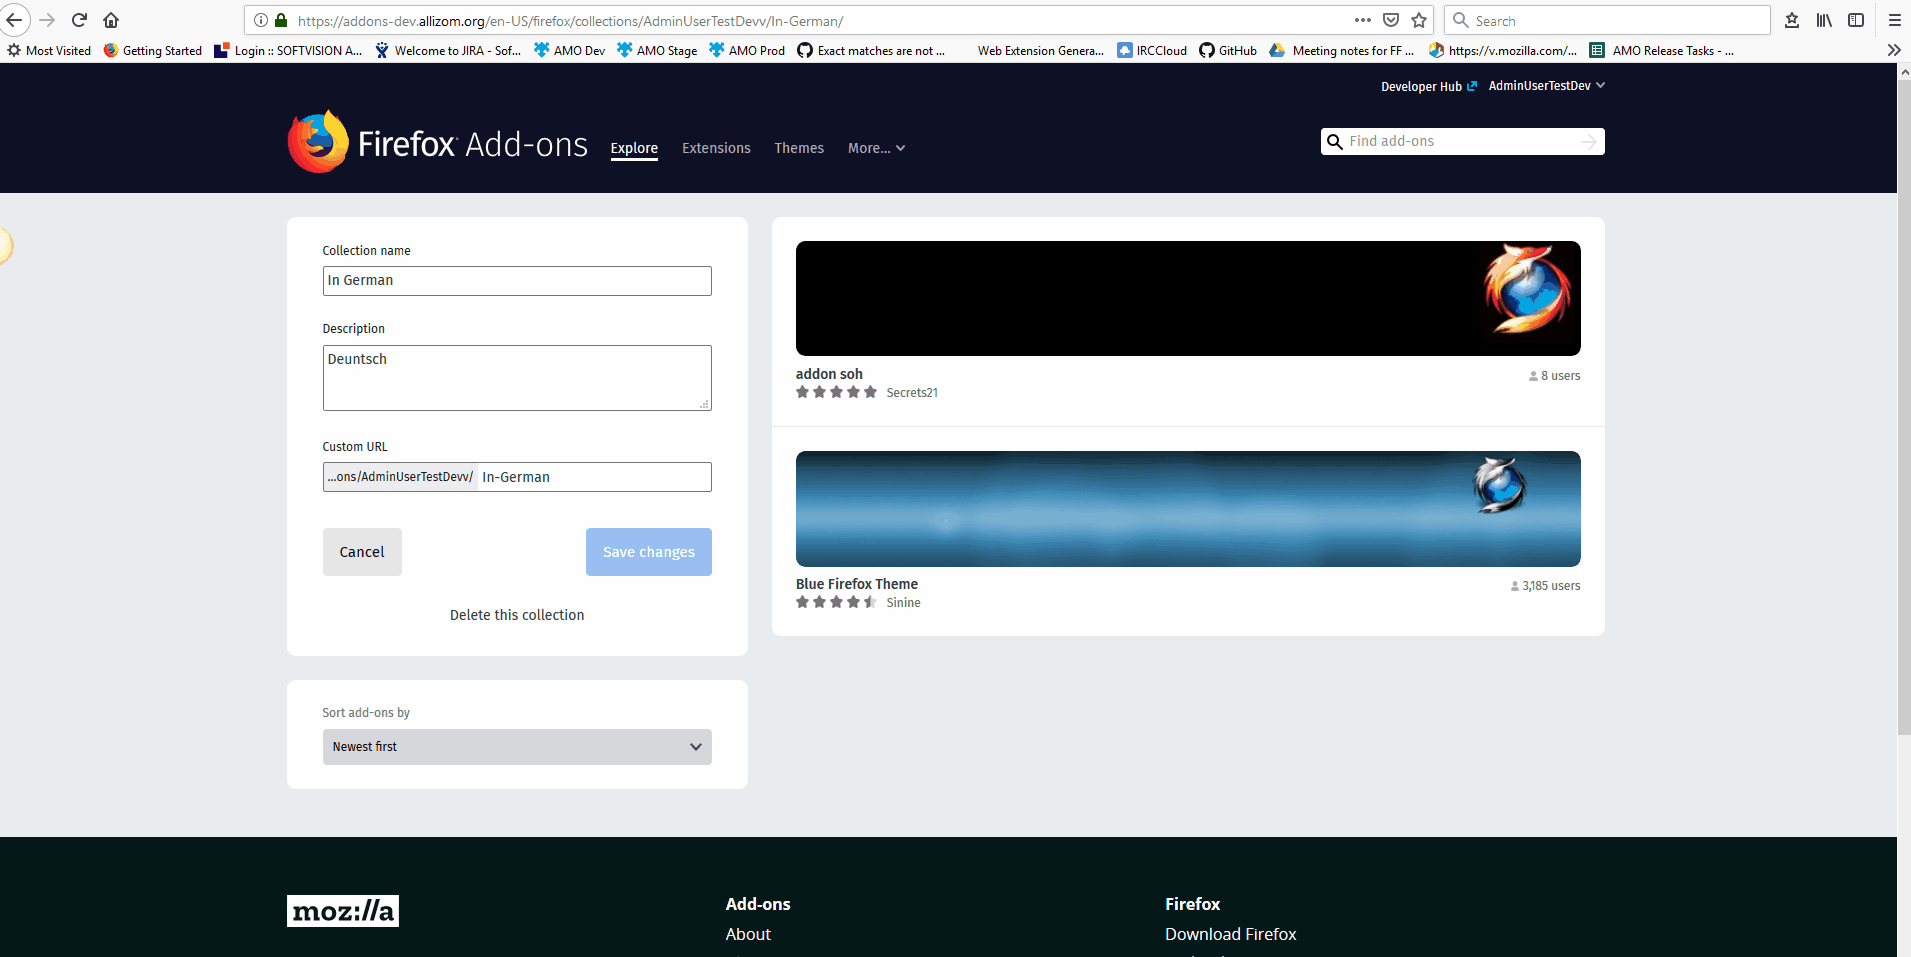Open the AMO Release Tasks bookmark
This screenshot has height=957, width=1911.
coord(1662,50)
